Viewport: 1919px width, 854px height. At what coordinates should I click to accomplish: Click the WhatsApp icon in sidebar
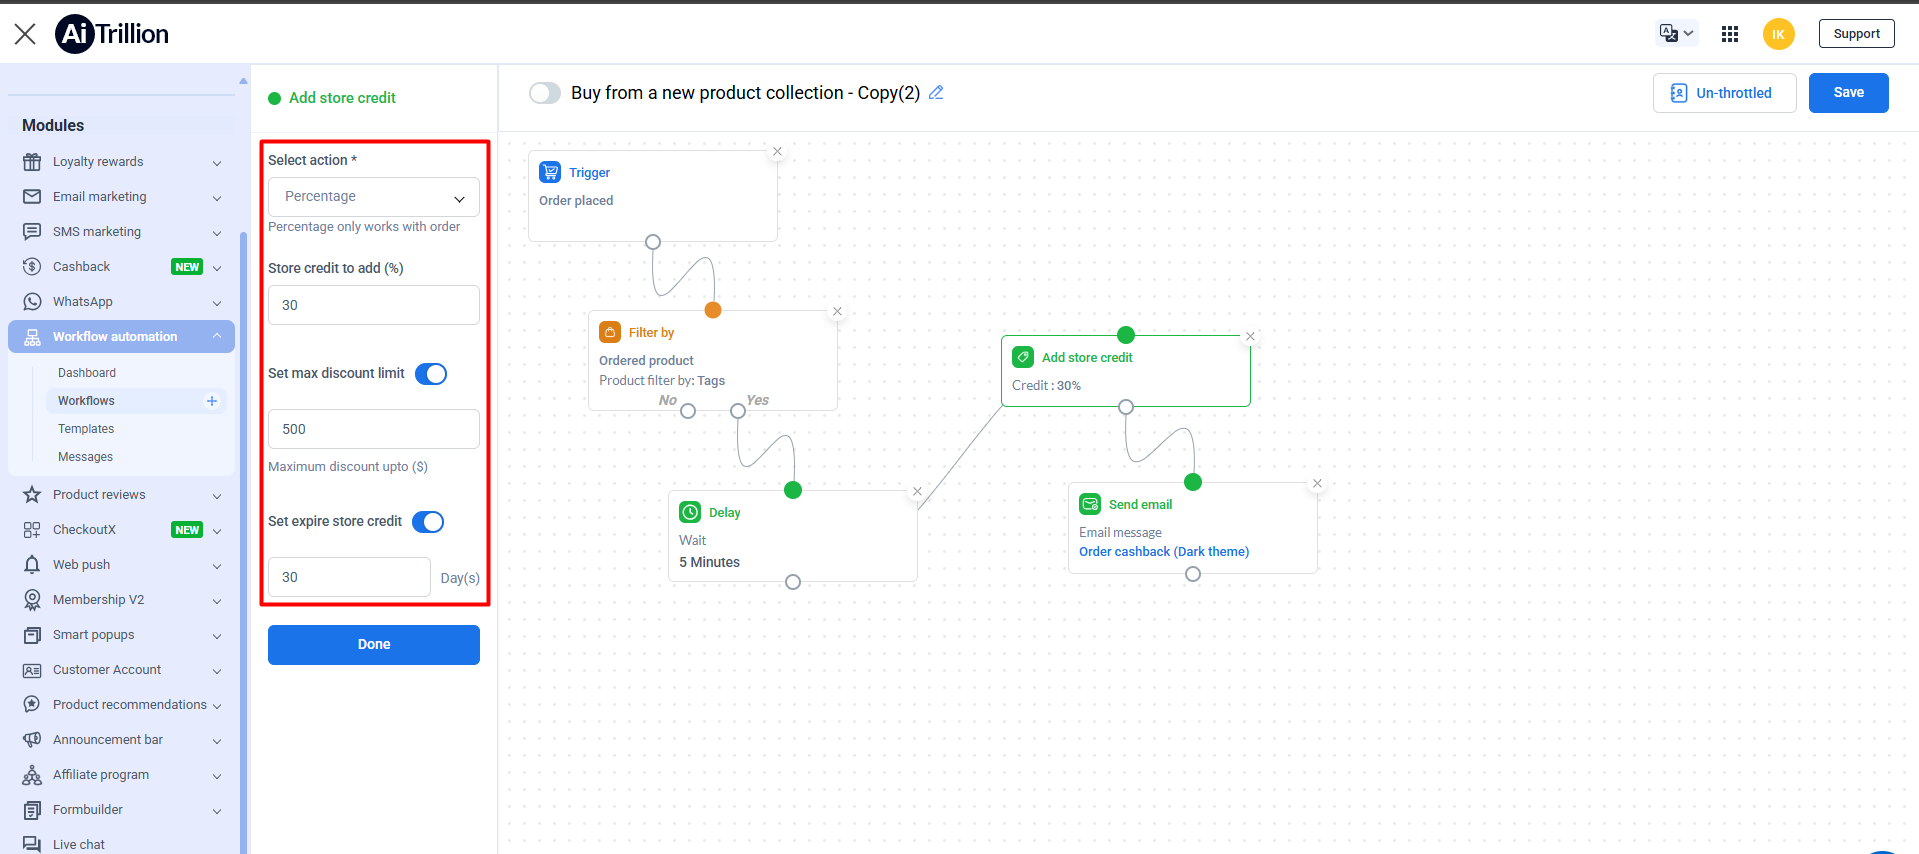32,302
